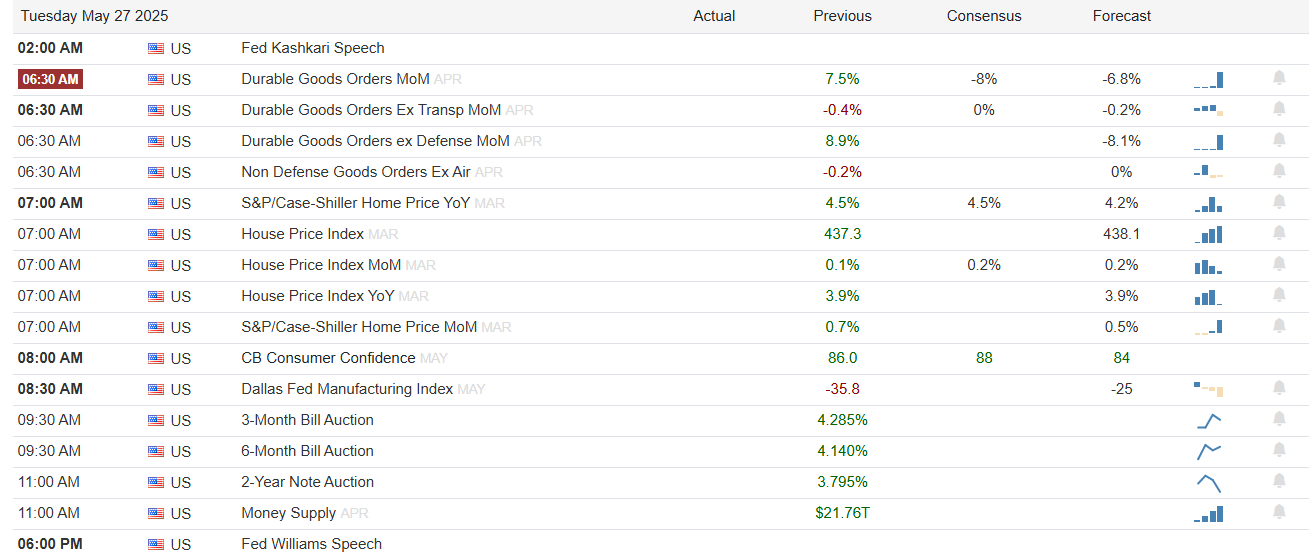The image size is (1309, 557).
Task: Click the Money Supply bar chart icon
Action: (1208, 514)
